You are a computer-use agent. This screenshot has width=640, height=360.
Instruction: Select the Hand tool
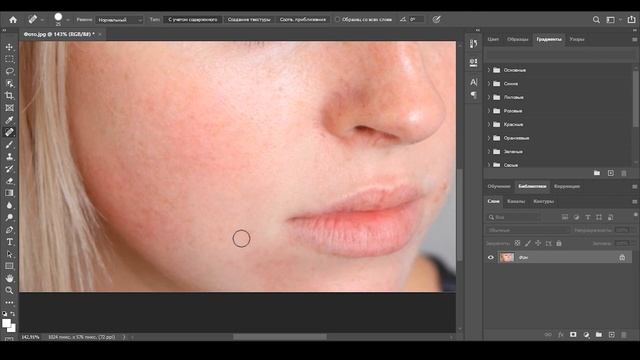pos(9,278)
